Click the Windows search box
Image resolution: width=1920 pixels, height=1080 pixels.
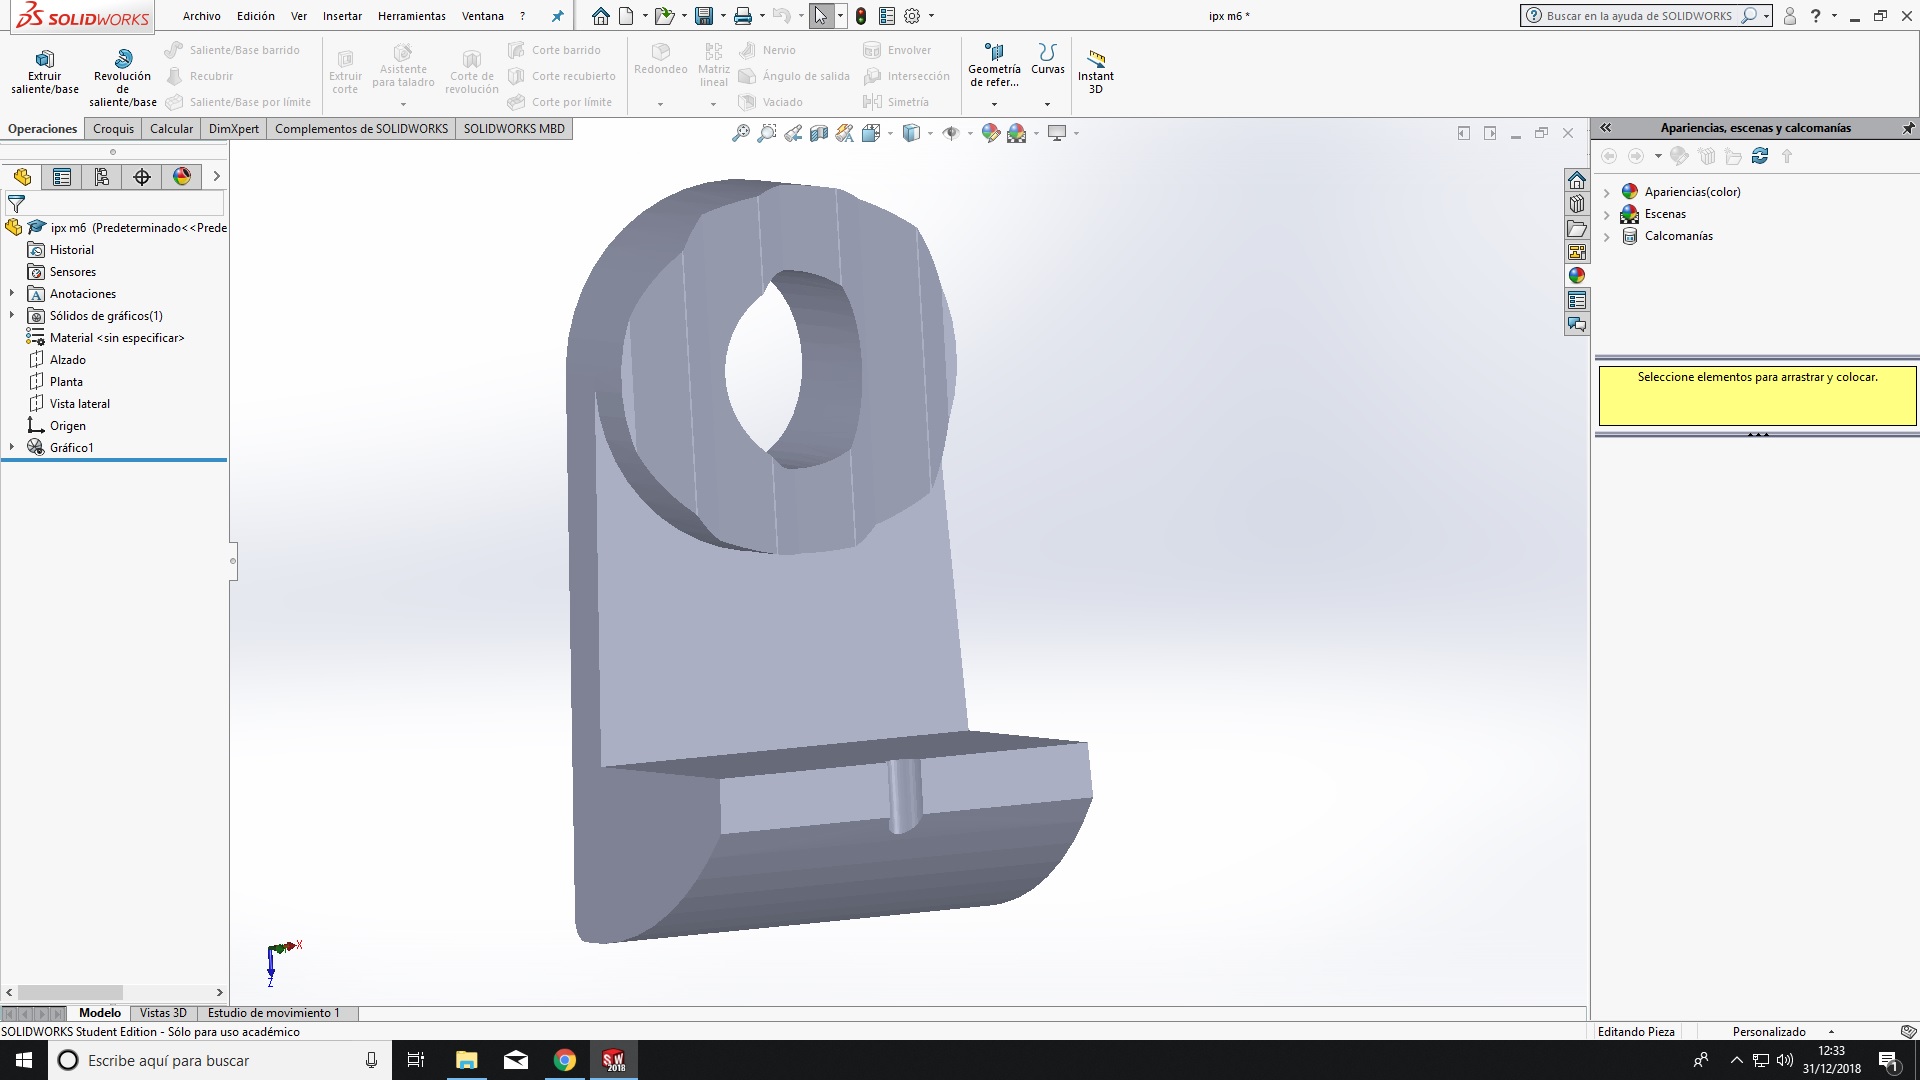point(220,1060)
